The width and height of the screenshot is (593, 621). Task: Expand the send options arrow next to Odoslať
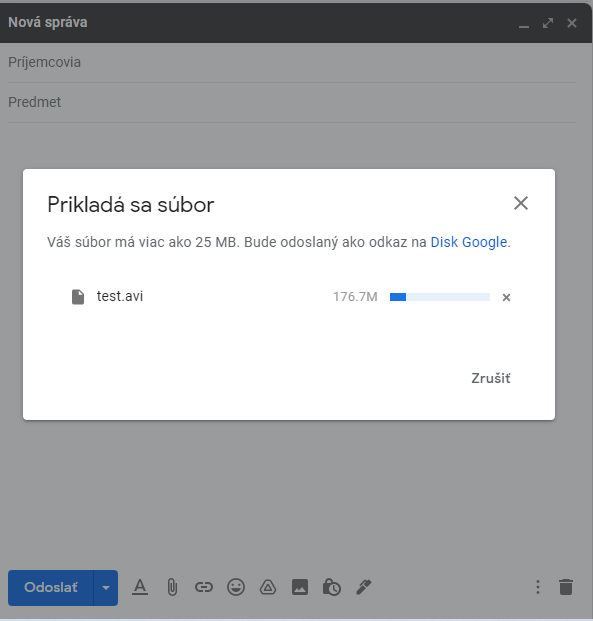pyautogui.click(x=106, y=588)
